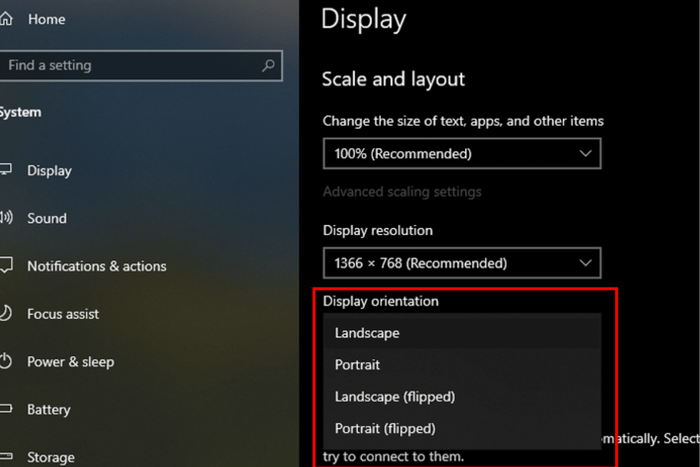Click the Focus assist moon icon
The image size is (700, 467).
[x=5, y=313]
